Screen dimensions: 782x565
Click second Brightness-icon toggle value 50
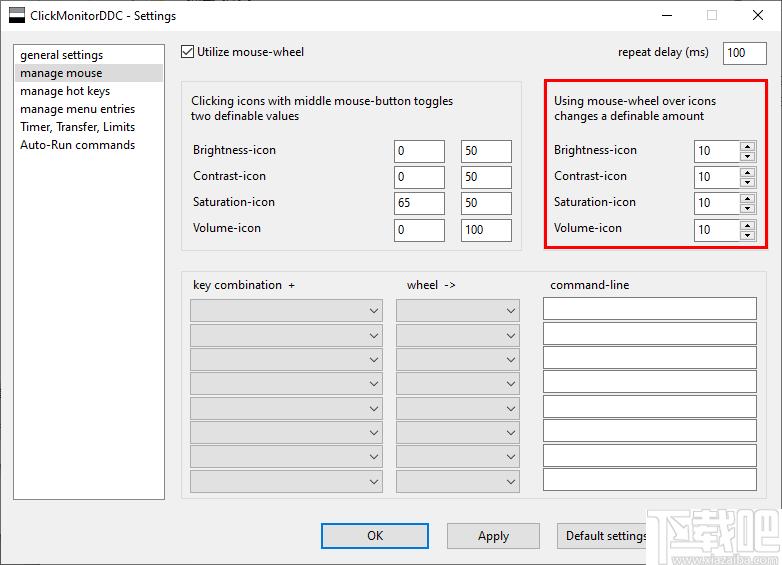click(486, 151)
